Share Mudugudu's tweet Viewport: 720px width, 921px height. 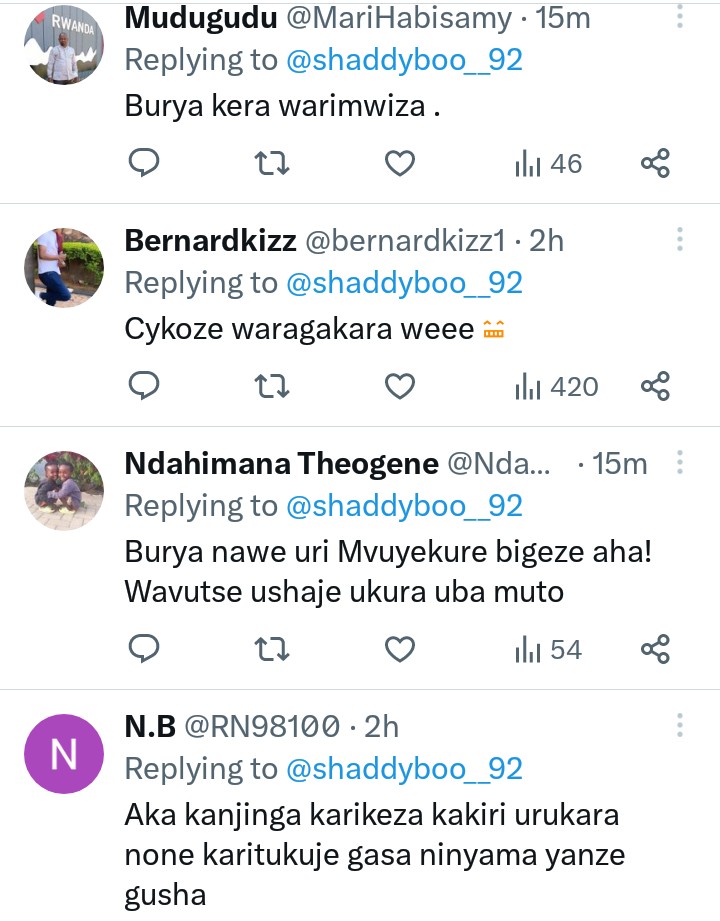click(654, 163)
